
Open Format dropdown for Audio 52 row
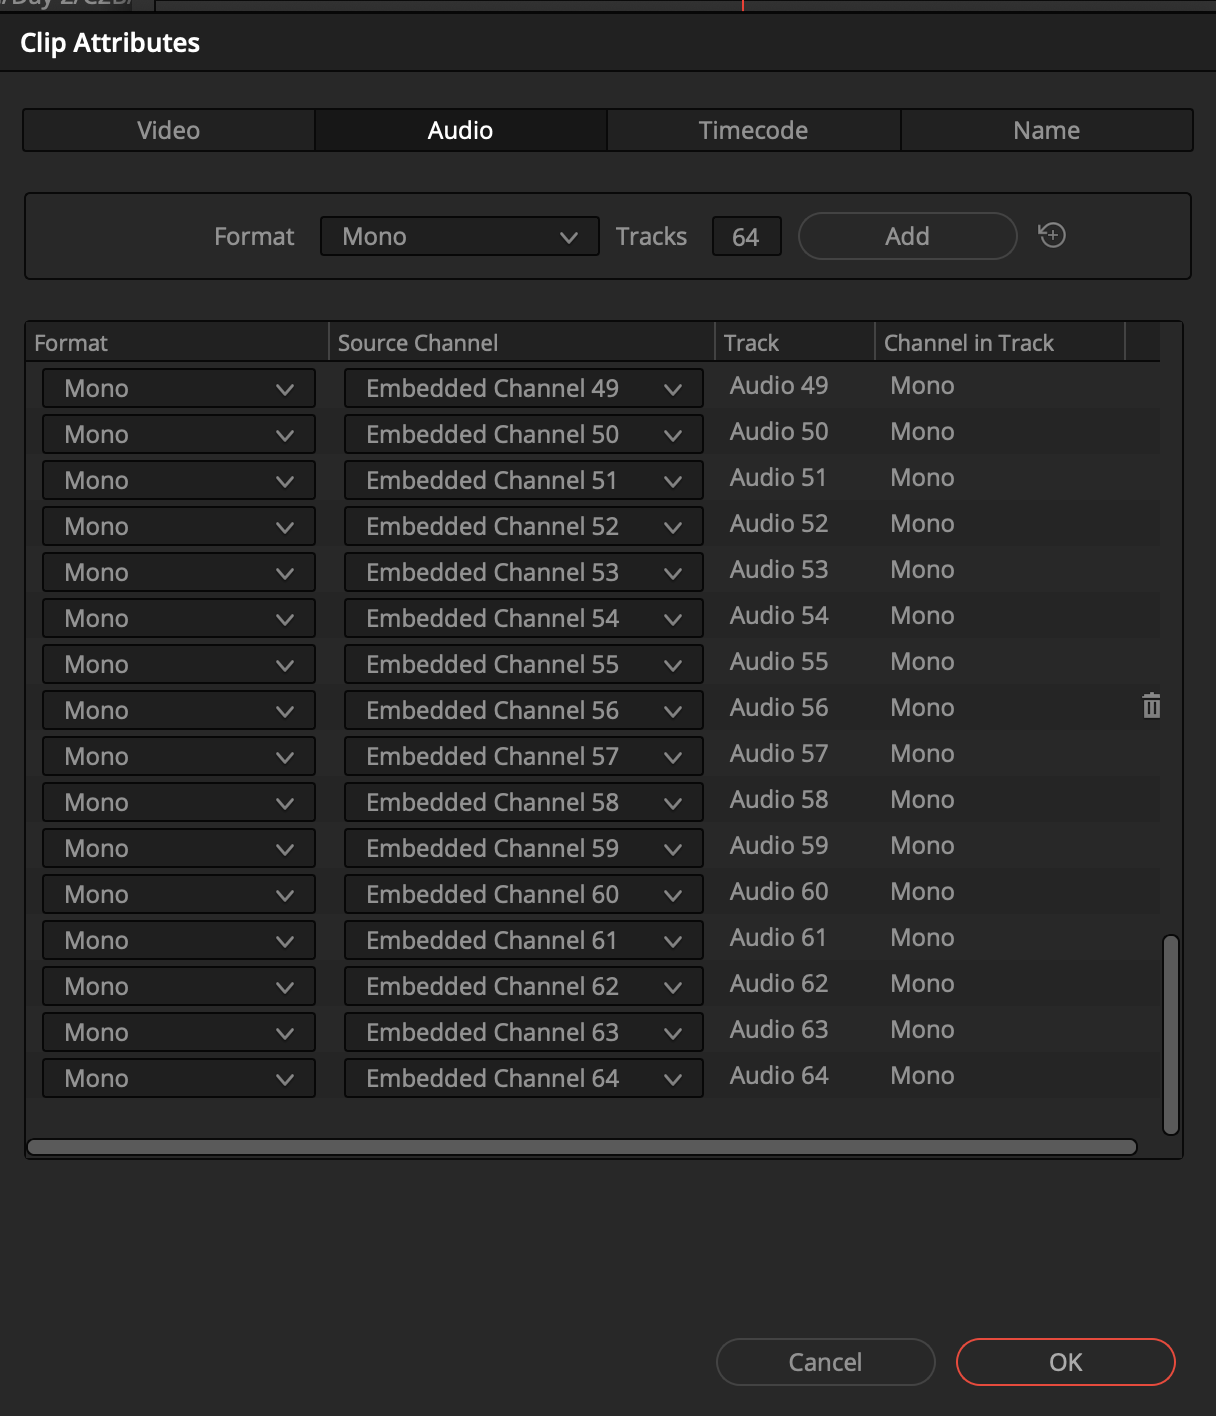click(x=178, y=527)
